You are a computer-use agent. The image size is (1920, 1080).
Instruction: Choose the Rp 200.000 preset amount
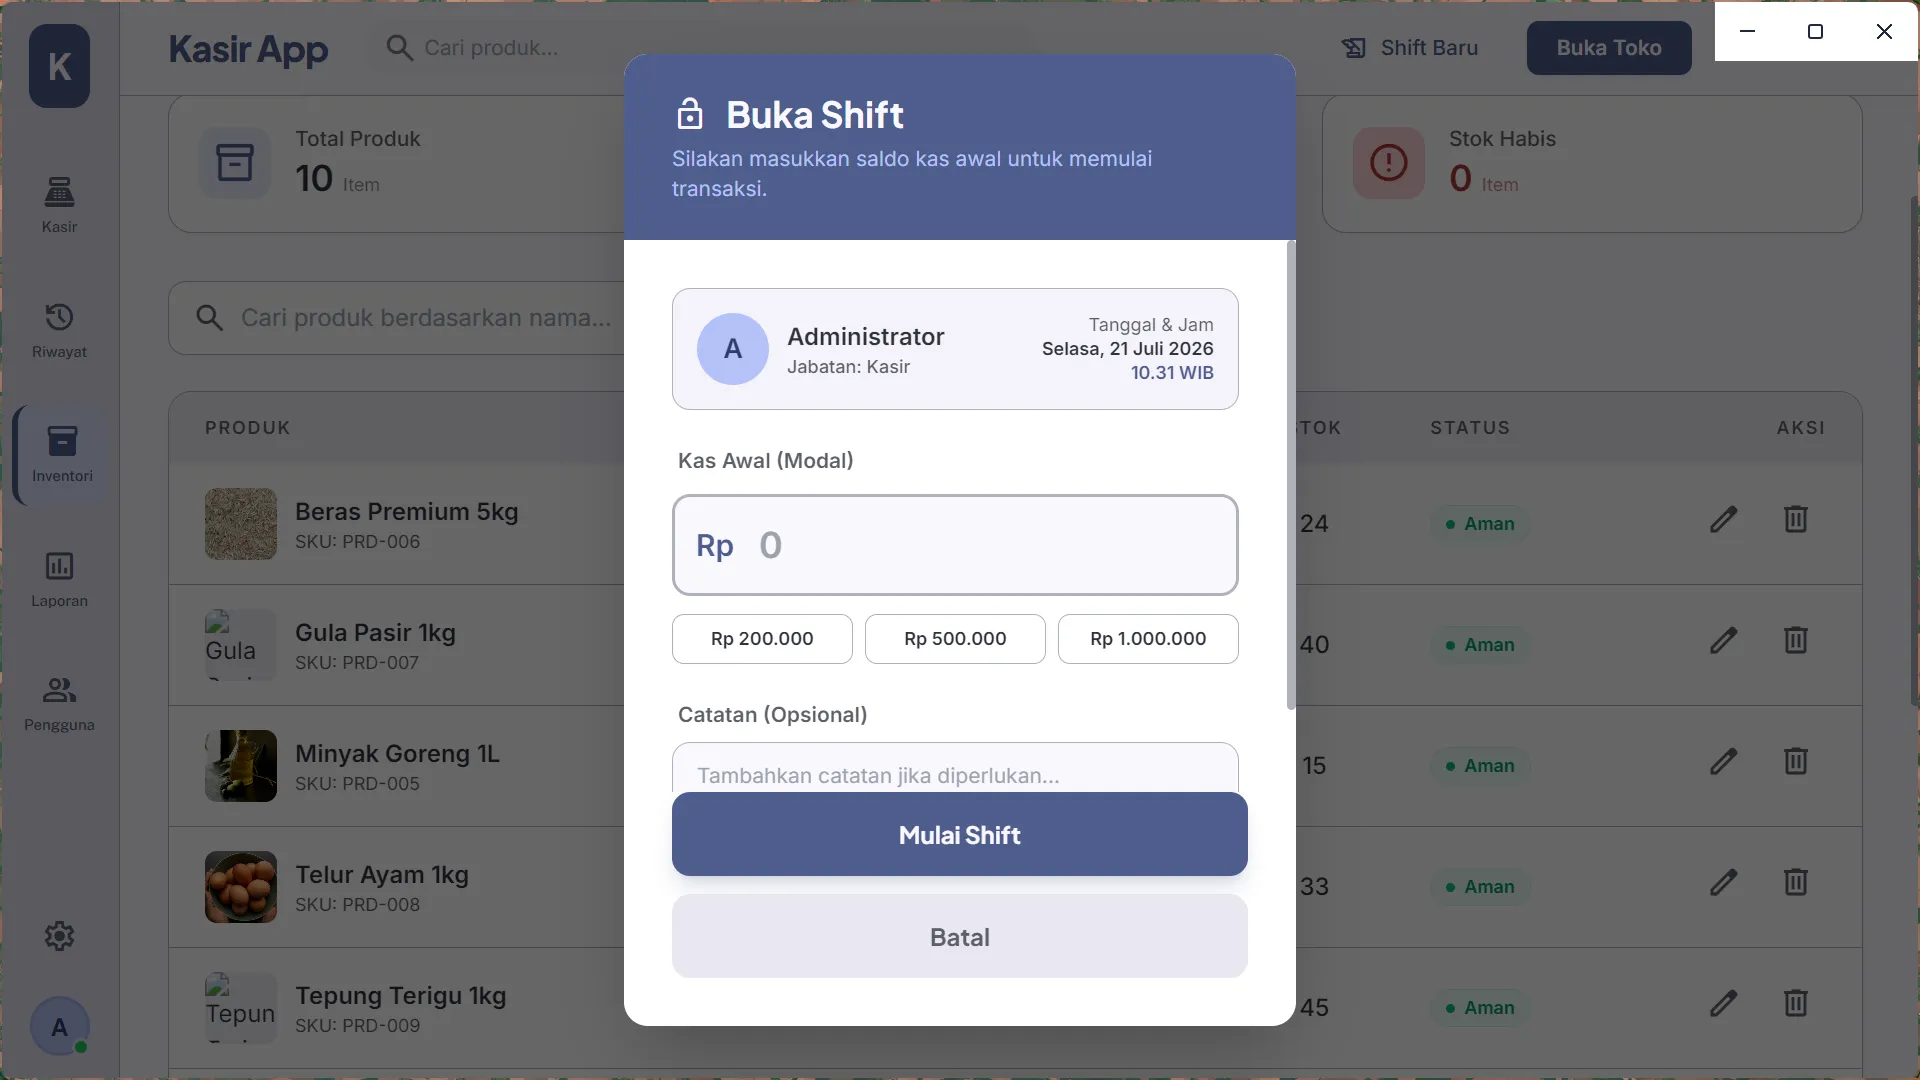pos(762,639)
